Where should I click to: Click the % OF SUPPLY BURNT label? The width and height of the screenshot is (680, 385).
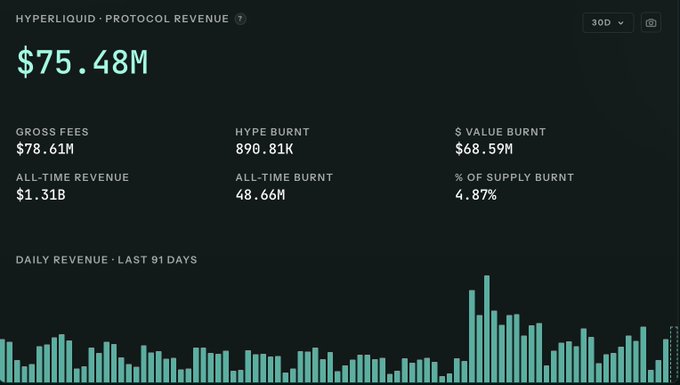click(515, 177)
